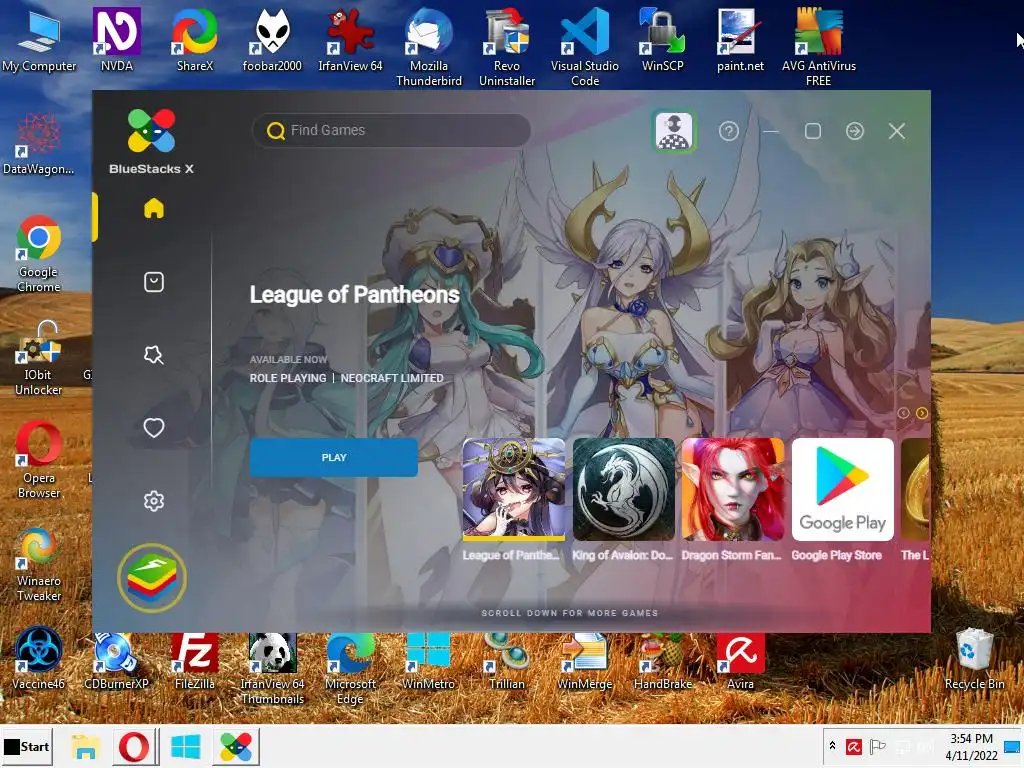1024x768 pixels.
Task: Select Dragon Storm Fantasy thumbnail
Action: 733,489
